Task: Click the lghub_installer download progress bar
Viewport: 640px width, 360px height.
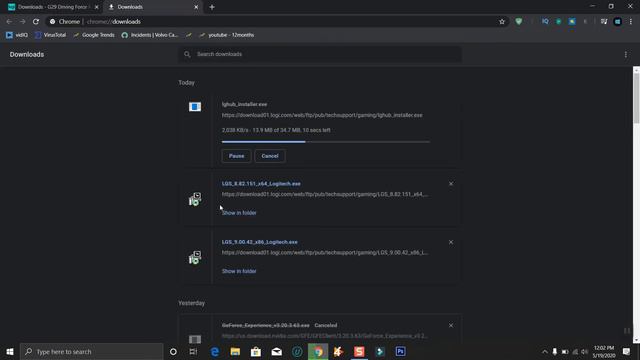Action: click(x=325, y=142)
